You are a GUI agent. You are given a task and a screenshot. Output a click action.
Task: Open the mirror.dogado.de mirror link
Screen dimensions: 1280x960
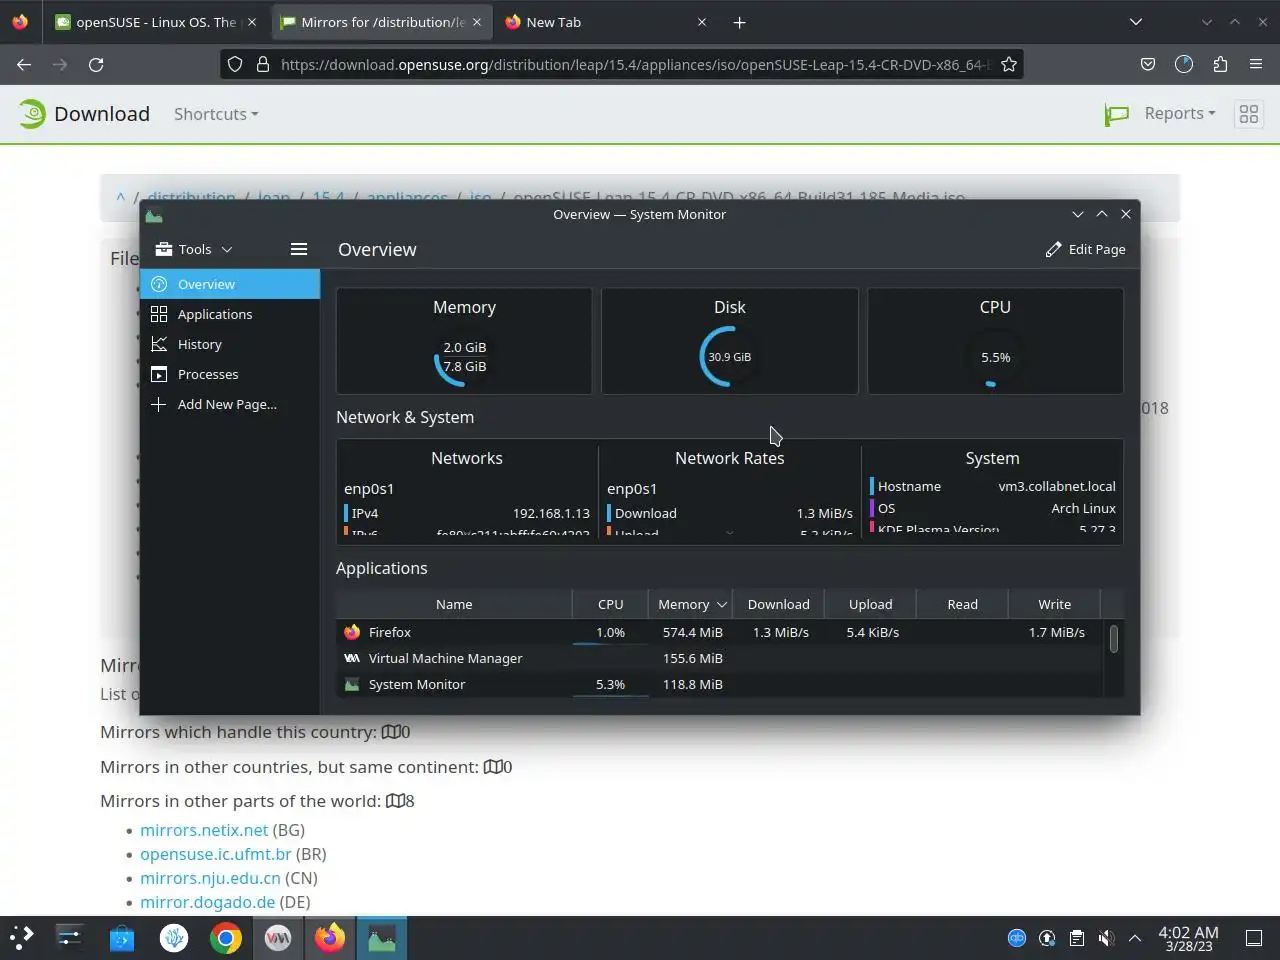[207, 902]
